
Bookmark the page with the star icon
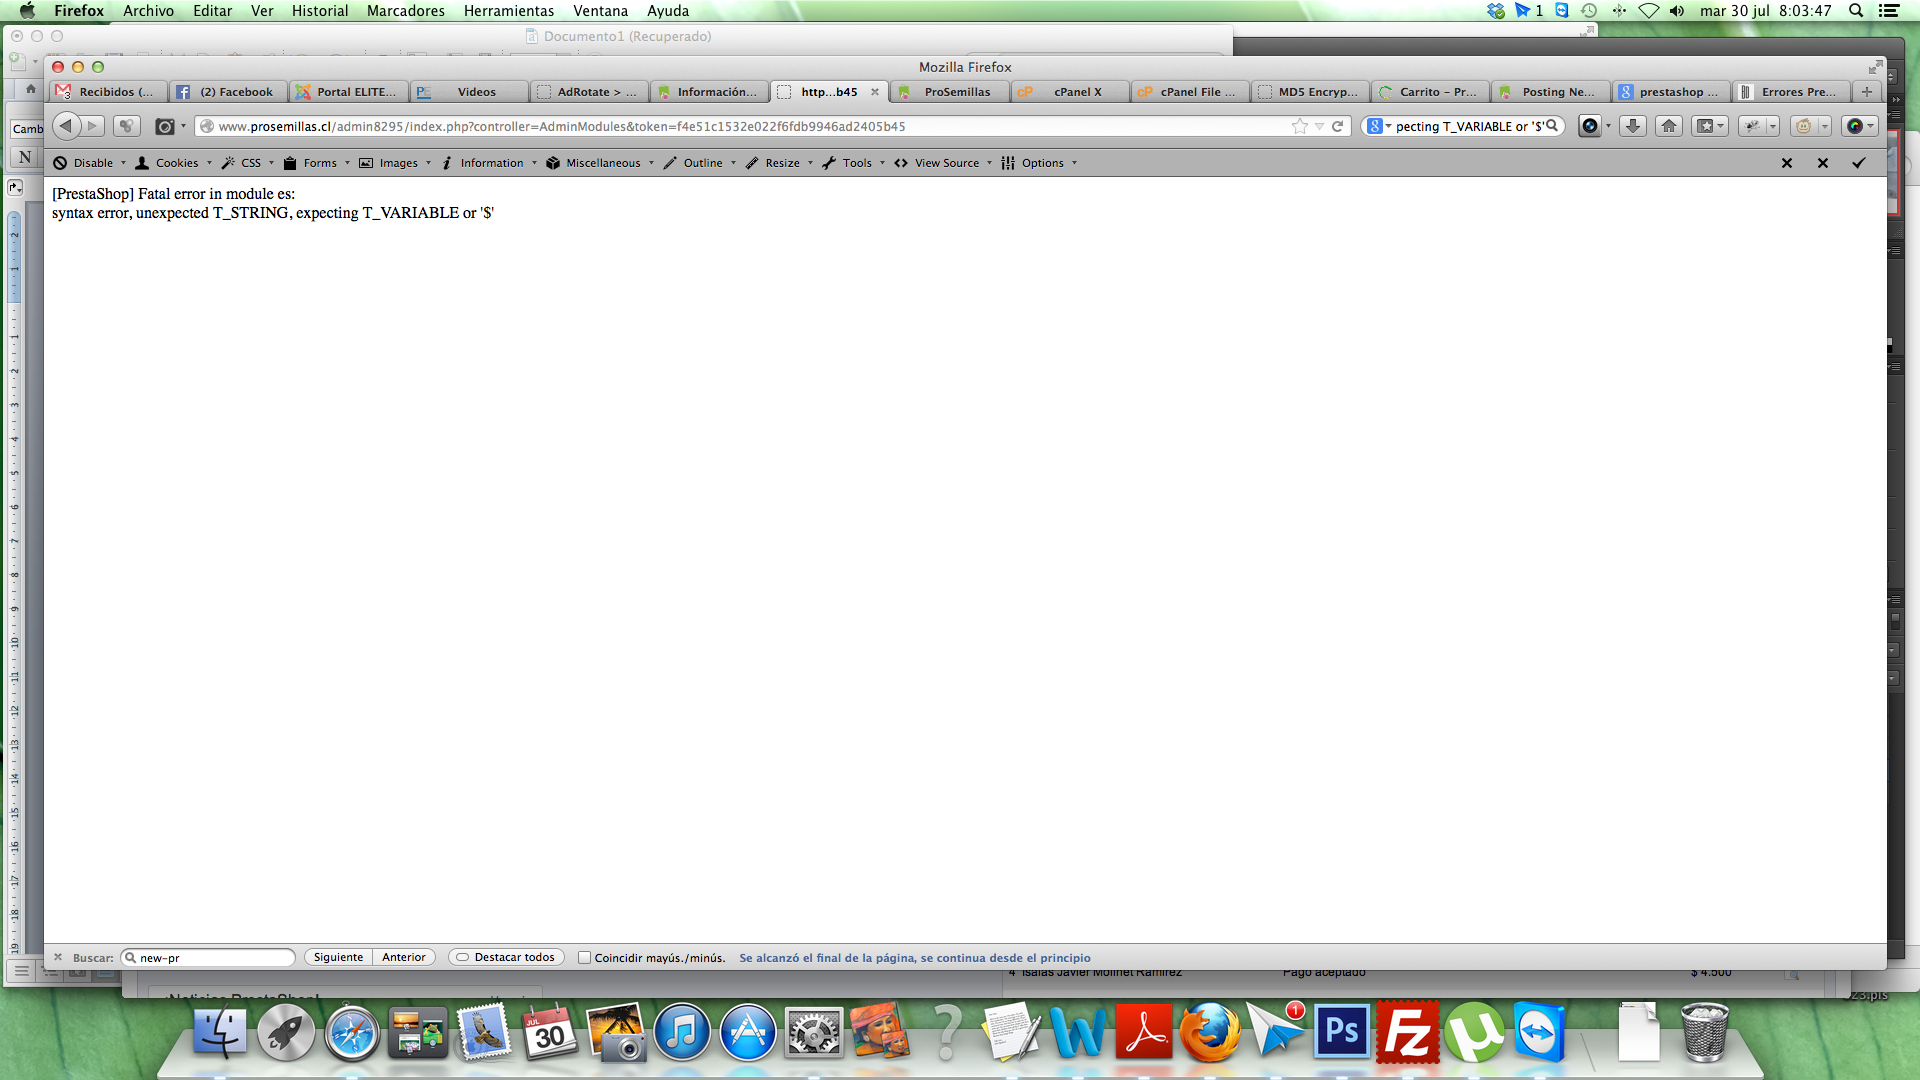pyautogui.click(x=1299, y=126)
